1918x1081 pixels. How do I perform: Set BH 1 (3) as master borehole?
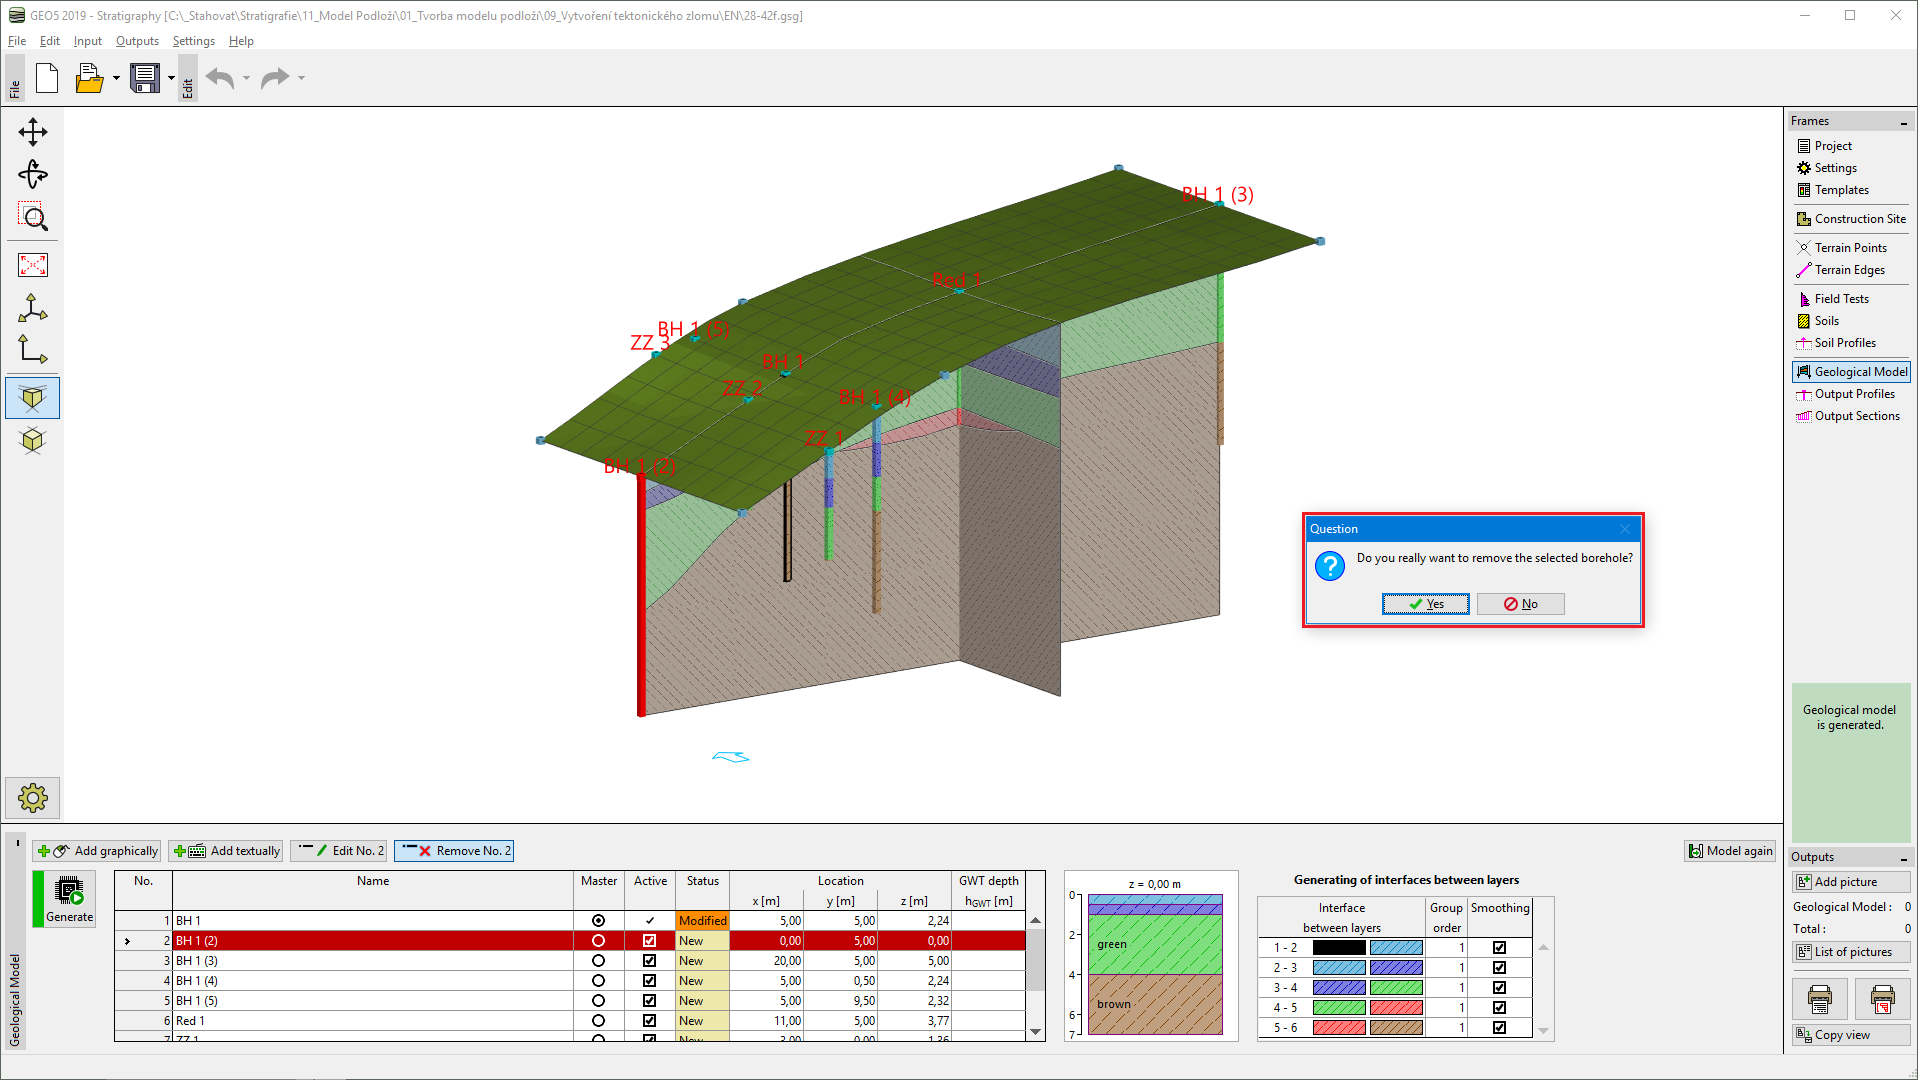pos(598,961)
